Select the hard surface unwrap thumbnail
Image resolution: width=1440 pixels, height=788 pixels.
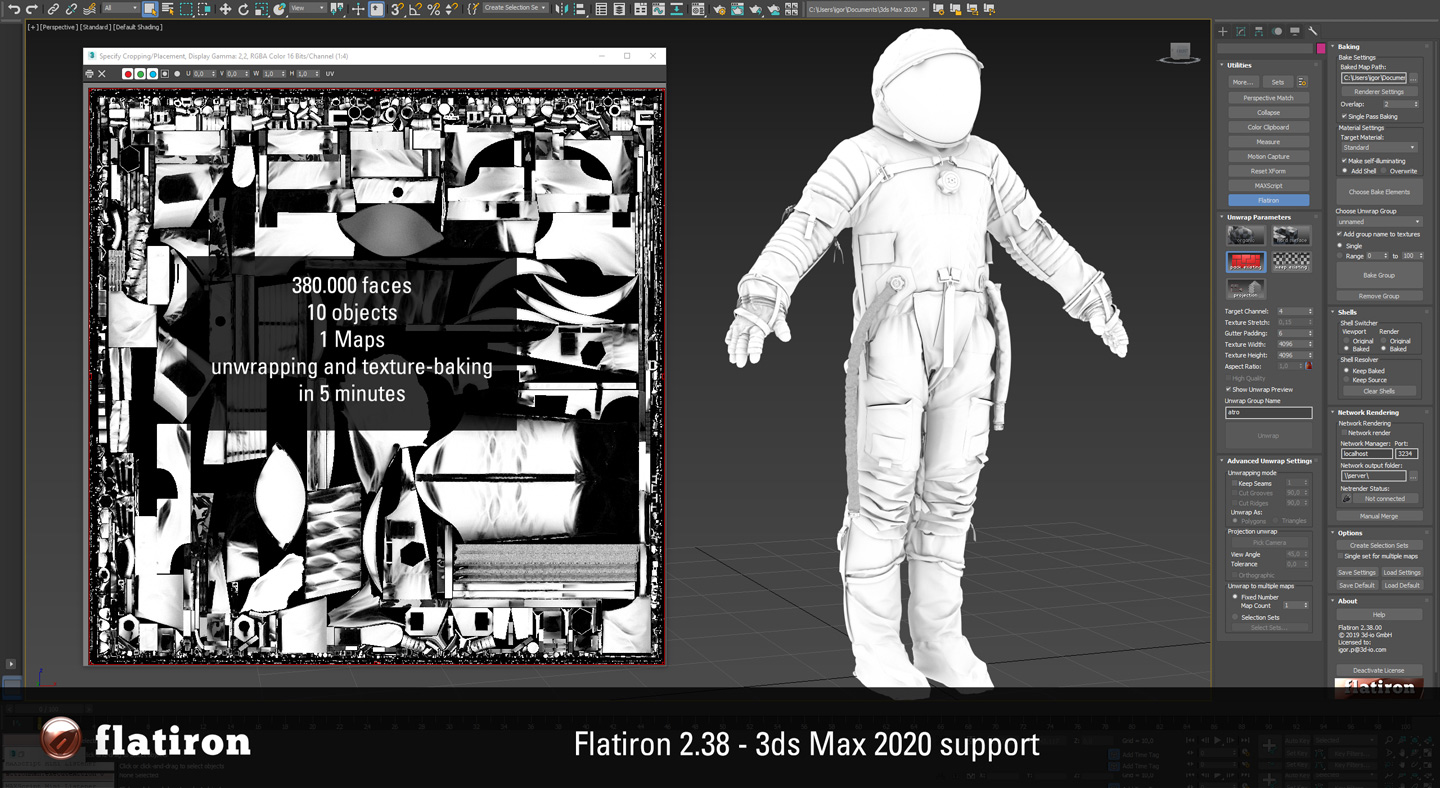(x=1291, y=236)
